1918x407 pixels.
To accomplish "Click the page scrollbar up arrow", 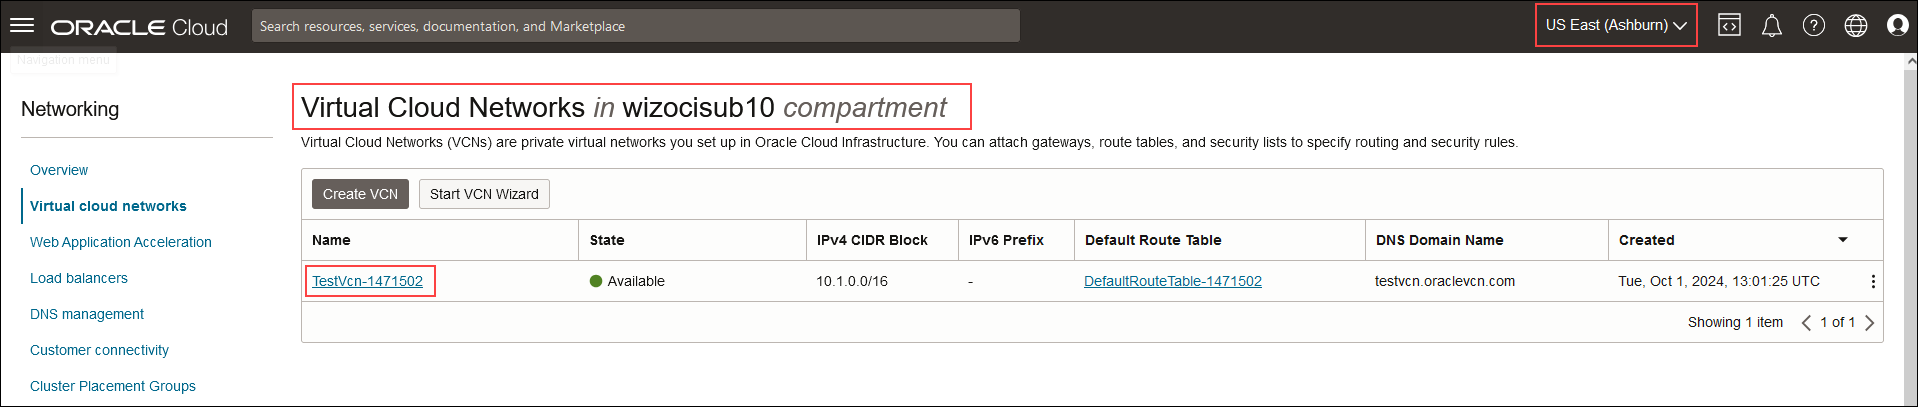I will pyautogui.click(x=1911, y=61).
